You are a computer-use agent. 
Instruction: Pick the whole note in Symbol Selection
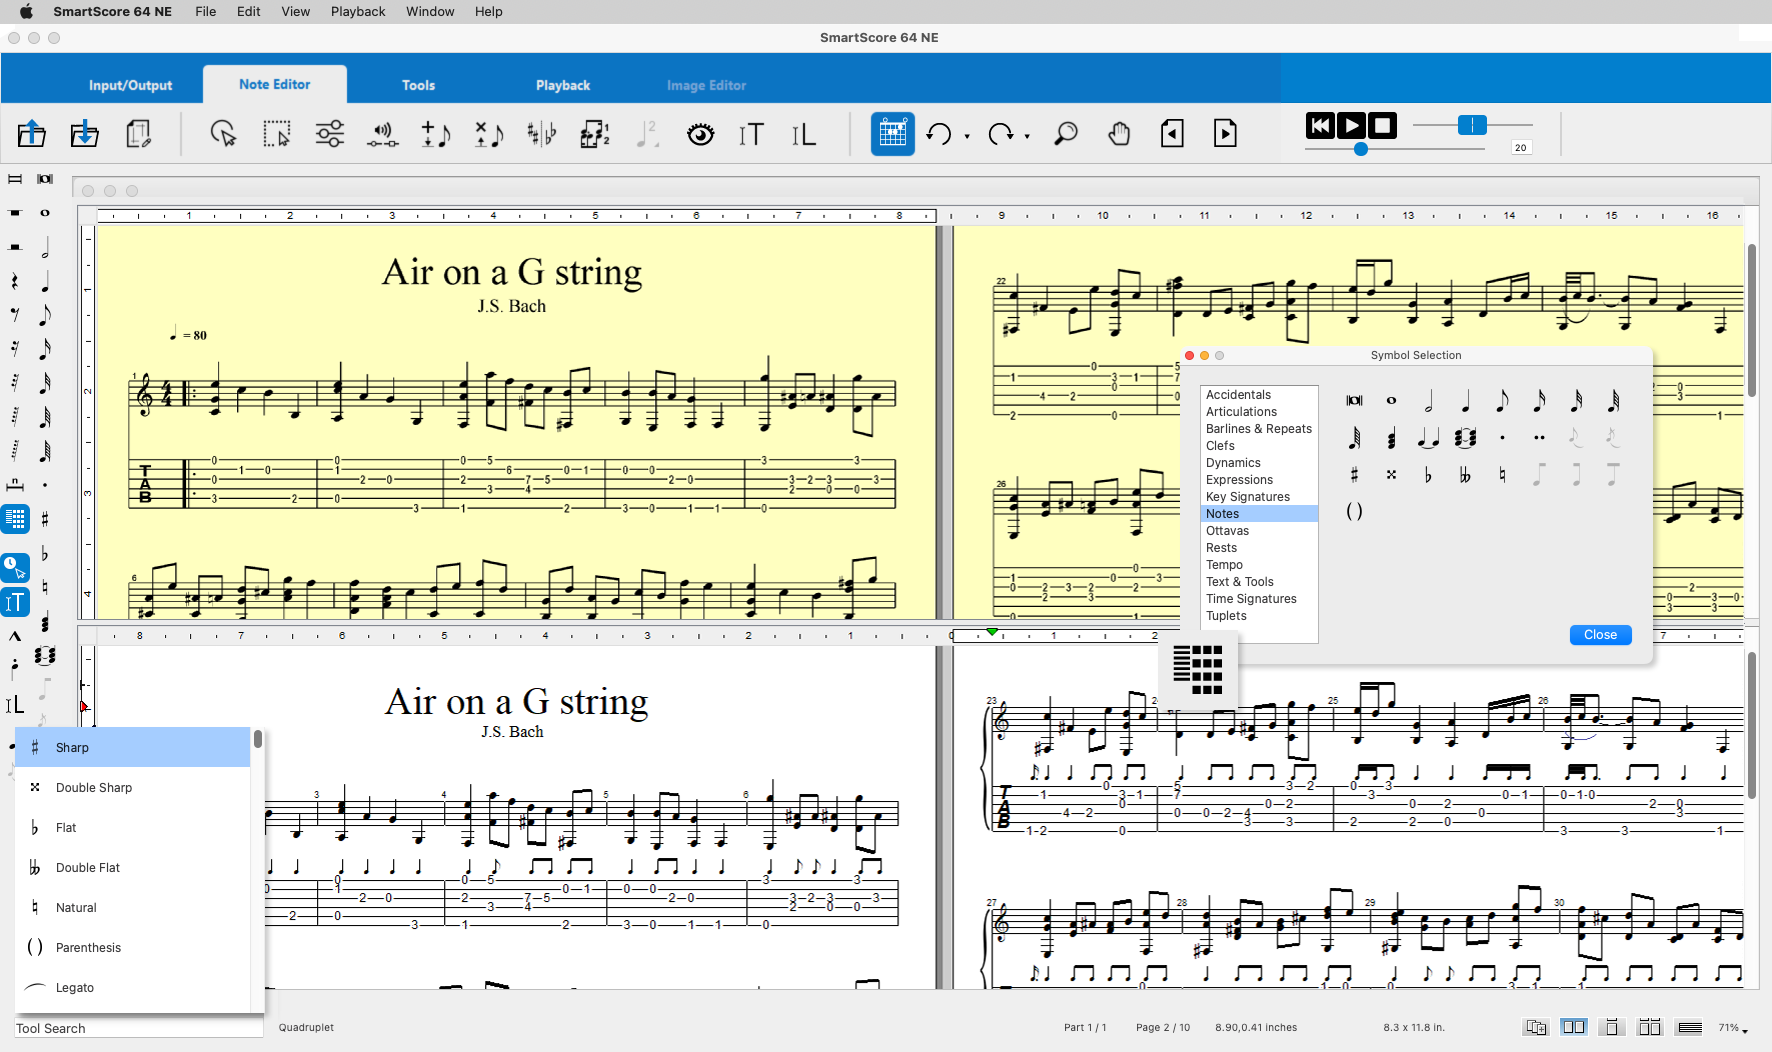point(1391,401)
